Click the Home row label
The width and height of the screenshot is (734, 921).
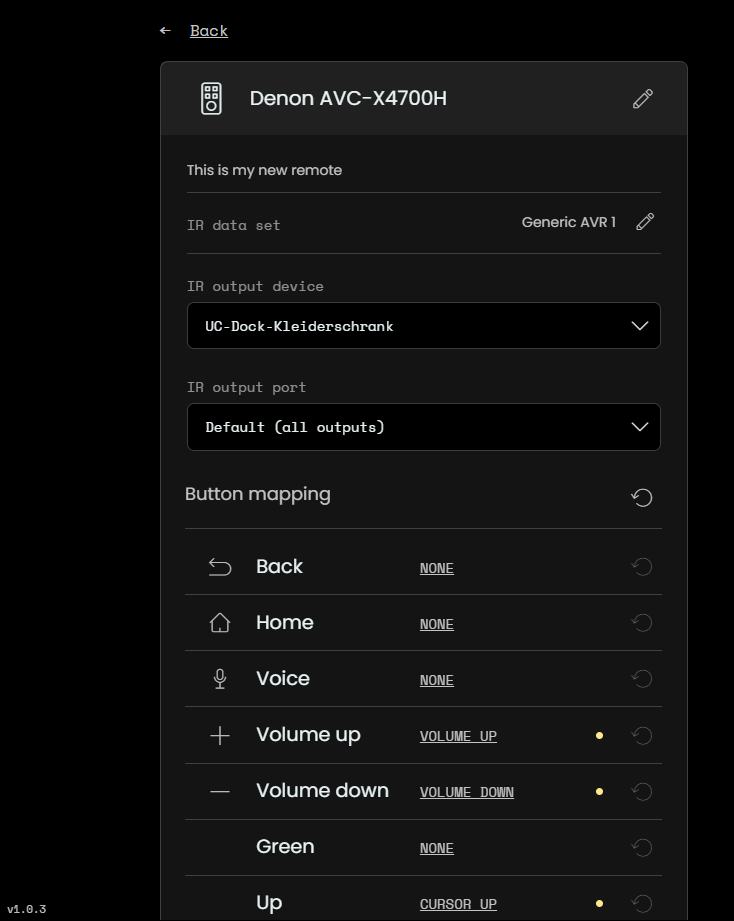pyautogui.click(x=285, y=623)
